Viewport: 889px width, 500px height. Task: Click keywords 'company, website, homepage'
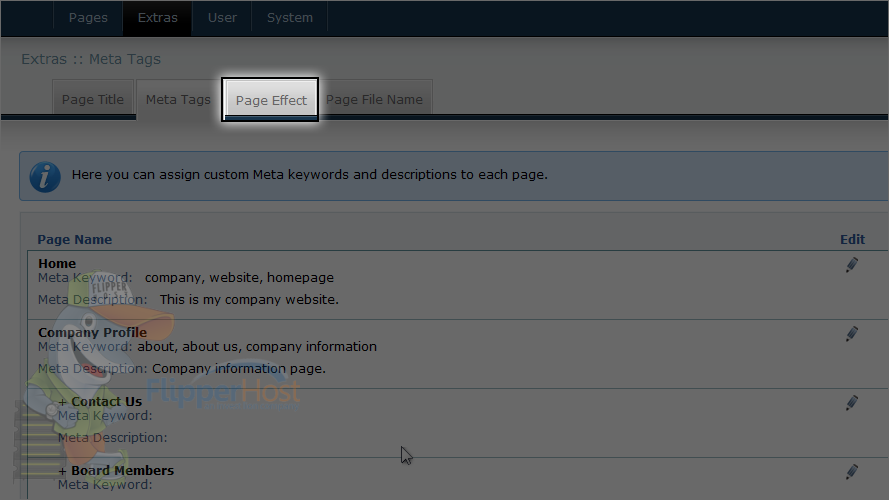(239, 278)
